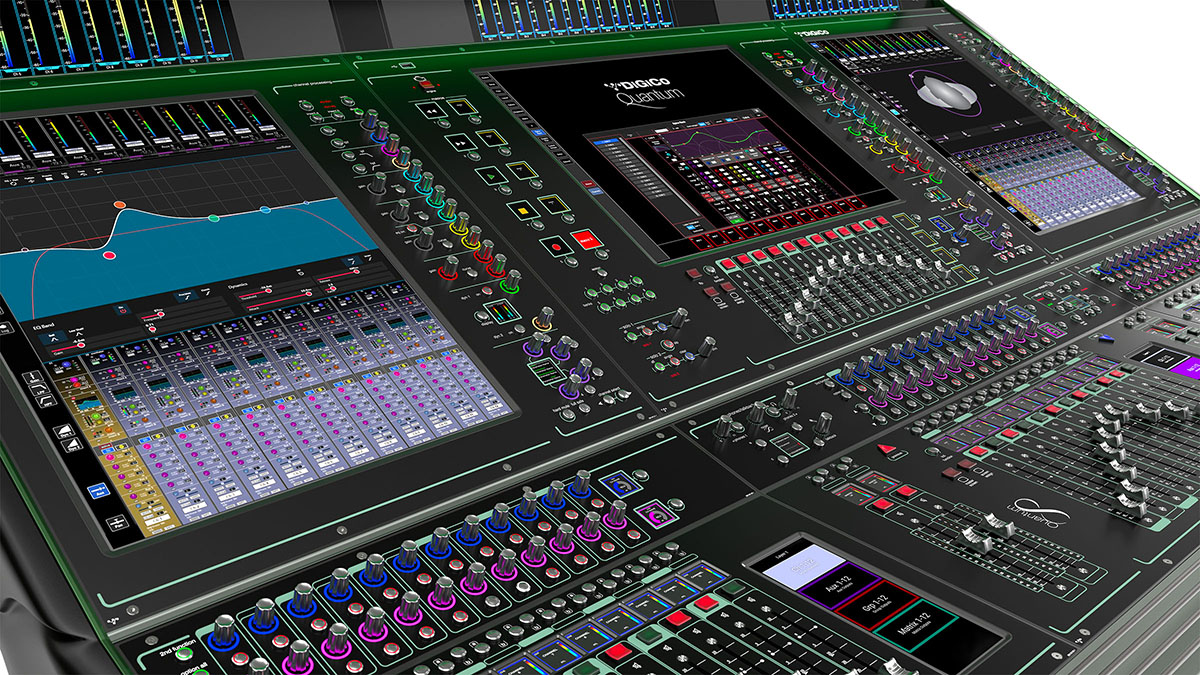Enable the option all switch on the lower-left panel
This screenshot has width=1200, height=675.
pyautogui.click(x=203, y=671)
